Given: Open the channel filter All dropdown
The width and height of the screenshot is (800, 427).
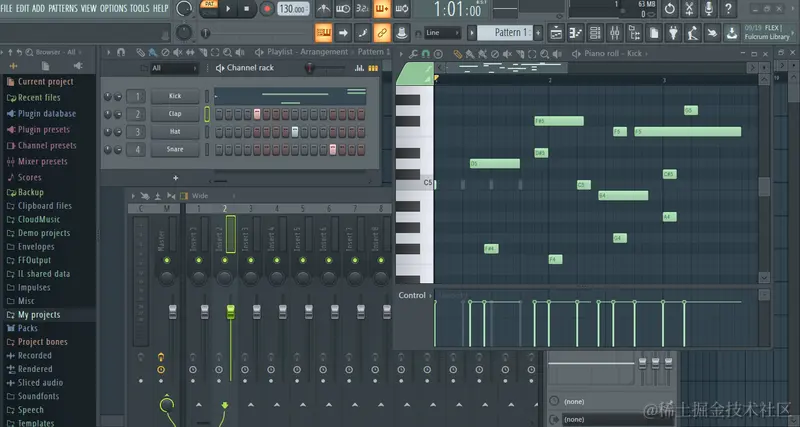Looking at the screenshot, I should 173,68.
